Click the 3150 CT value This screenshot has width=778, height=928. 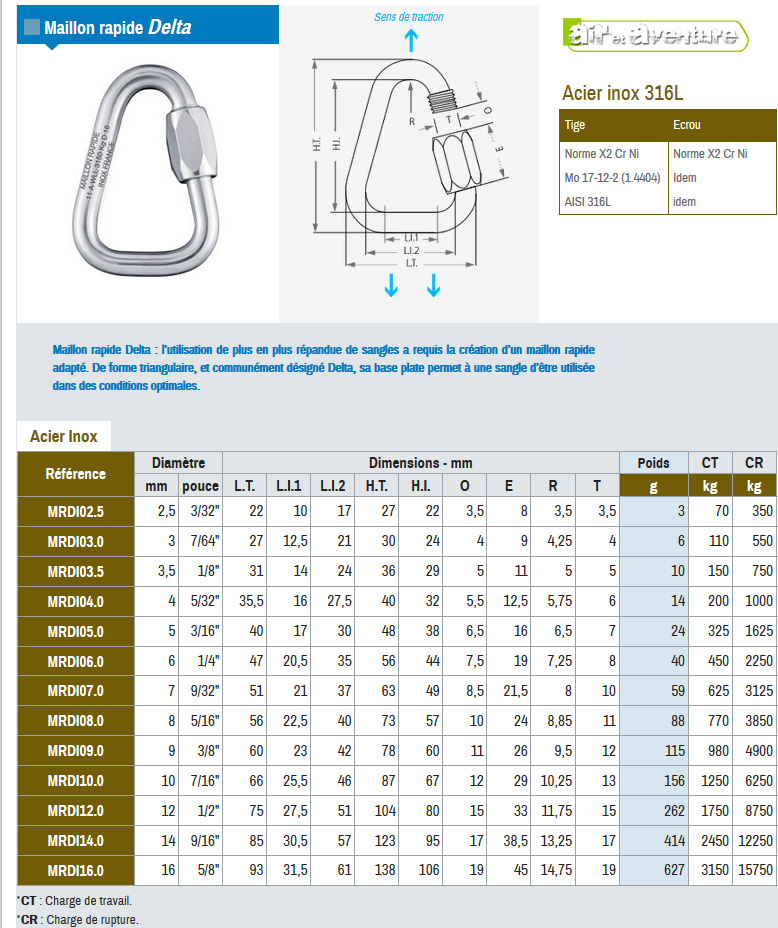click(x=715, y=870)
